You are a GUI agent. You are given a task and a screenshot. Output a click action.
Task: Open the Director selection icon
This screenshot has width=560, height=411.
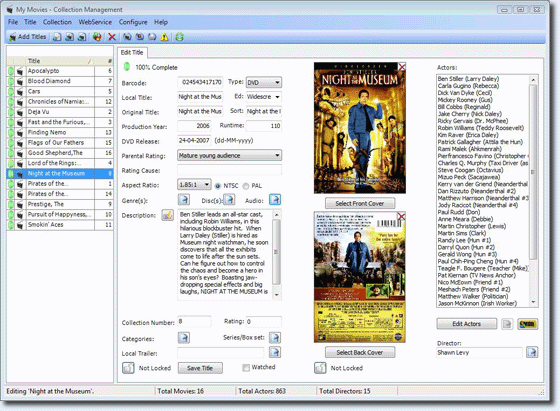(532, 352)
